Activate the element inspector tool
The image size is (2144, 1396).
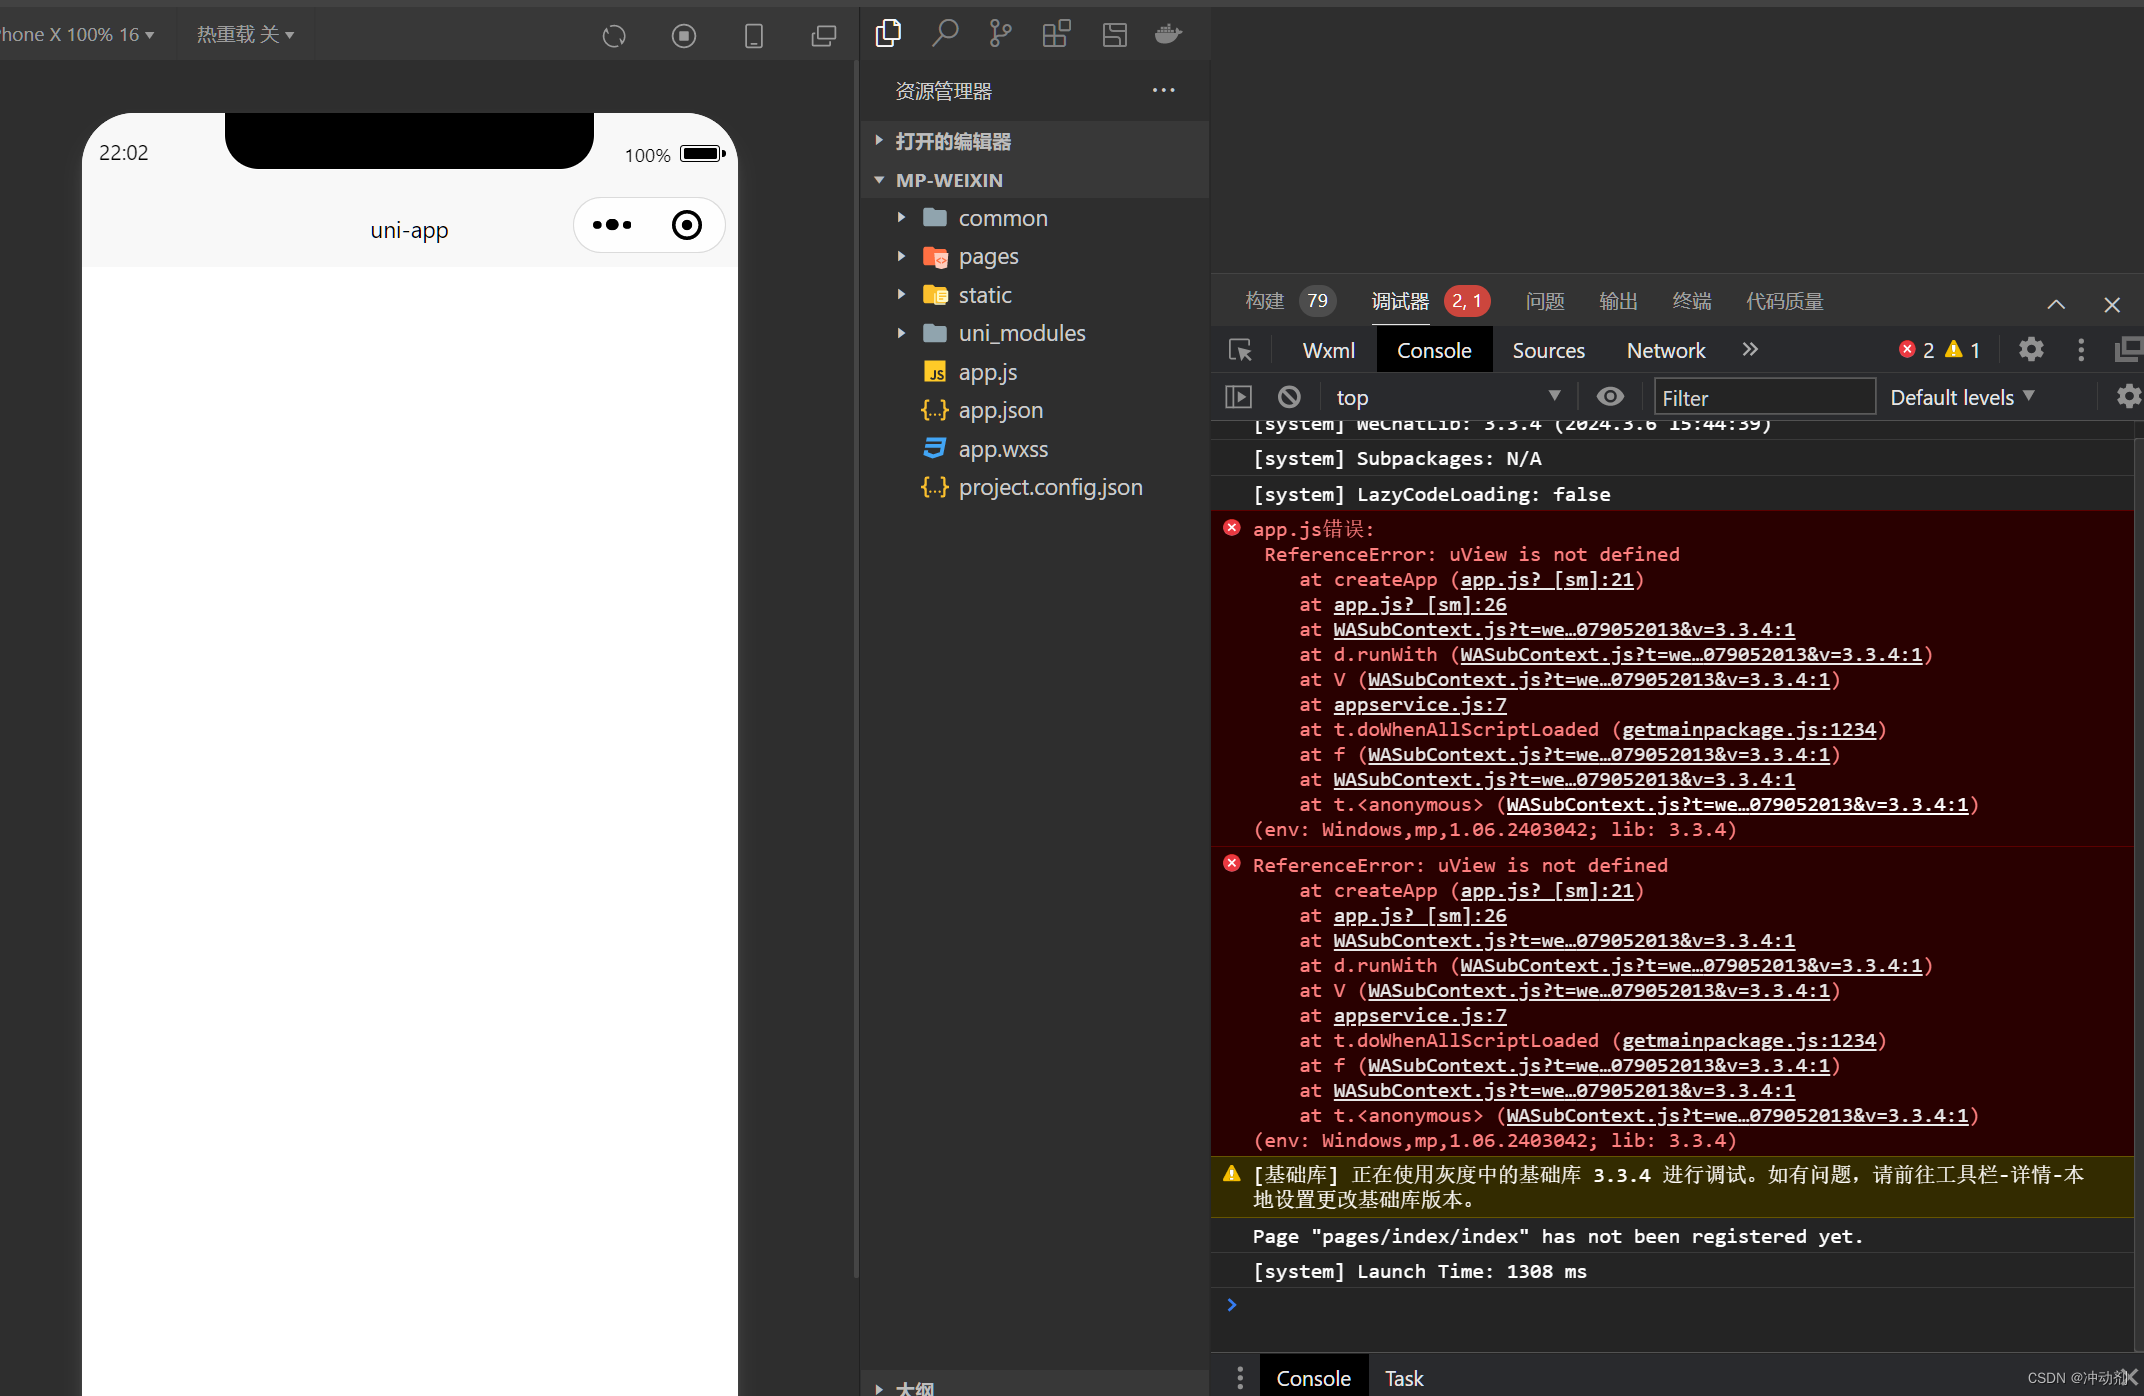tap(1240, 350)
